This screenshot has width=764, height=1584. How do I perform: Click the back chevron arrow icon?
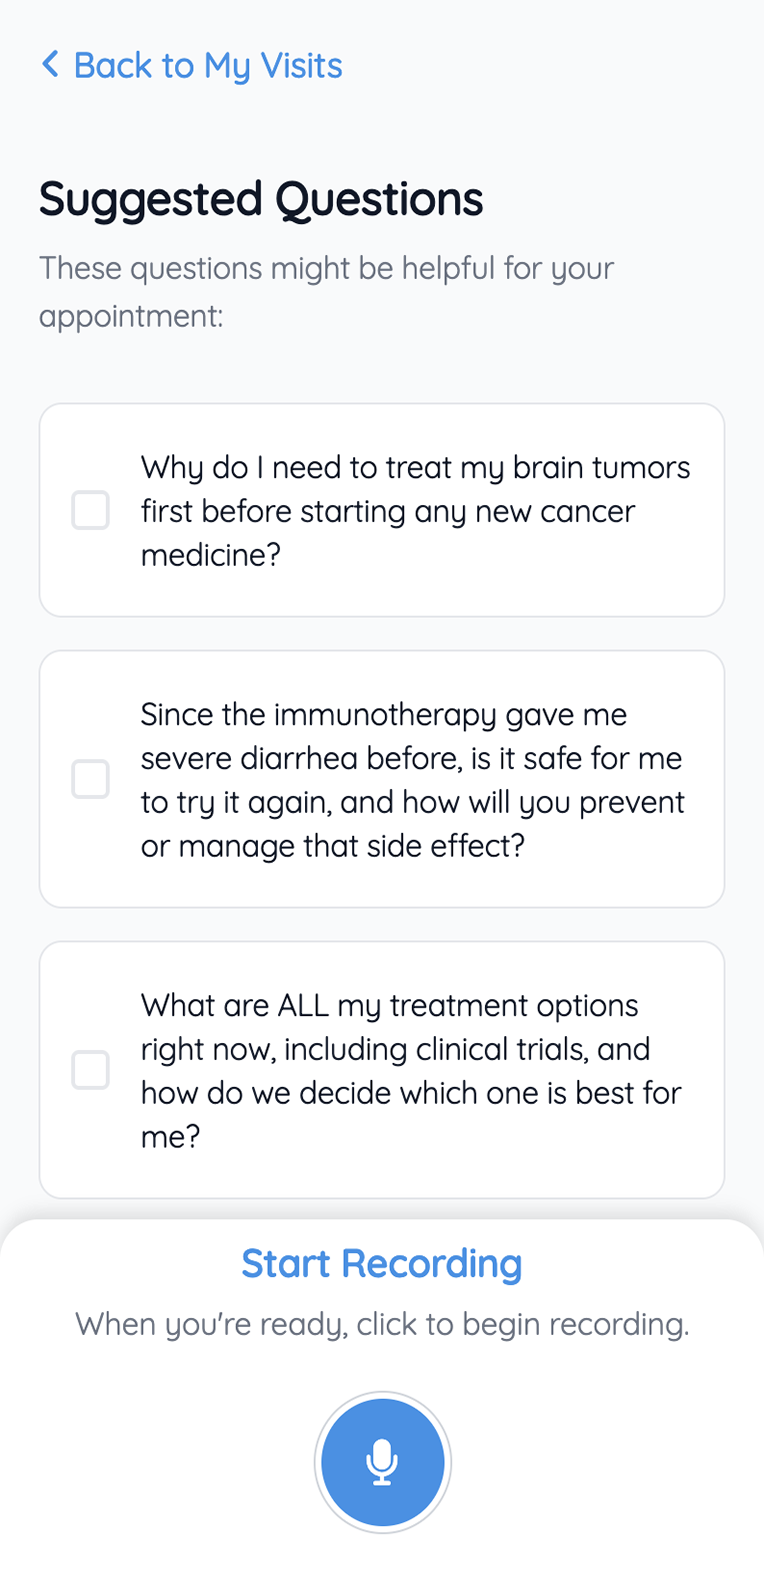[x=50, y=65]
